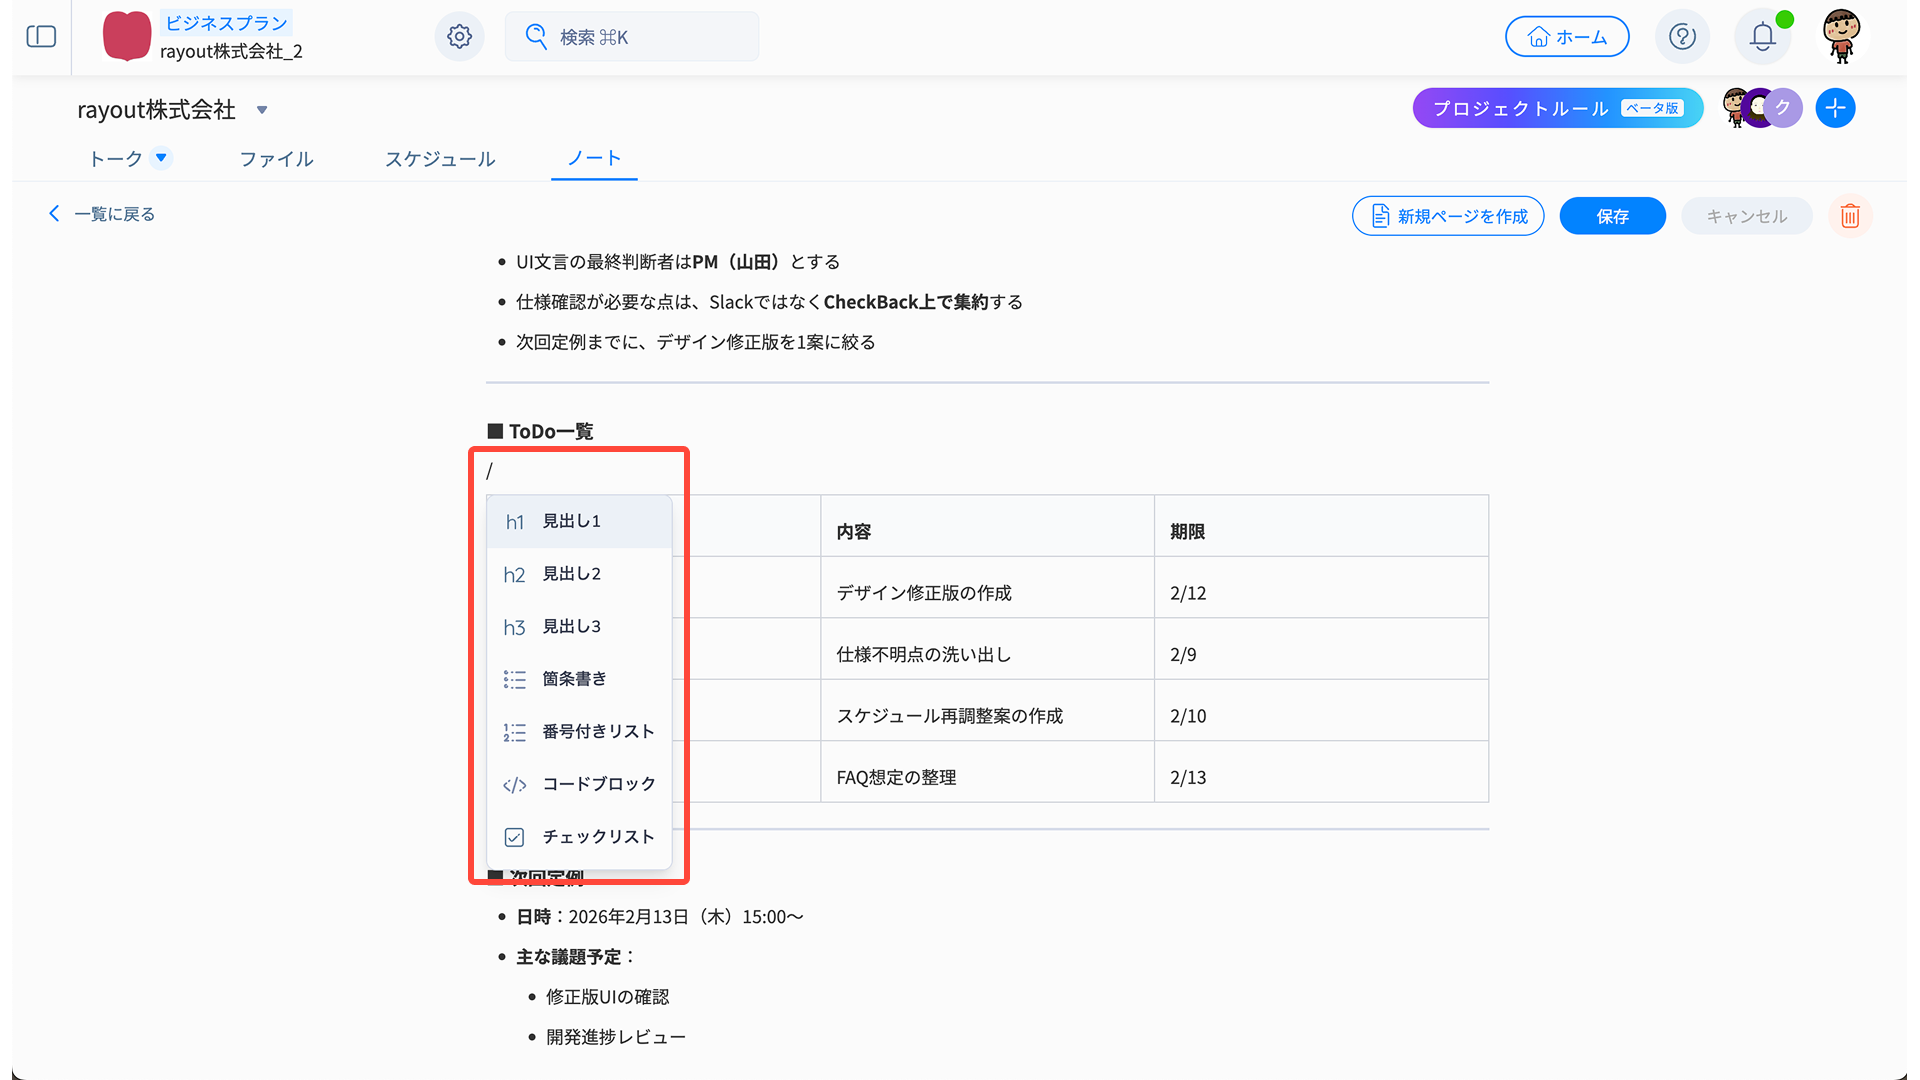Expand the rayout株式会社 project dropdown arrow
The image size is (1920, 1080).
pyautogui.click(x=262, y=110)
